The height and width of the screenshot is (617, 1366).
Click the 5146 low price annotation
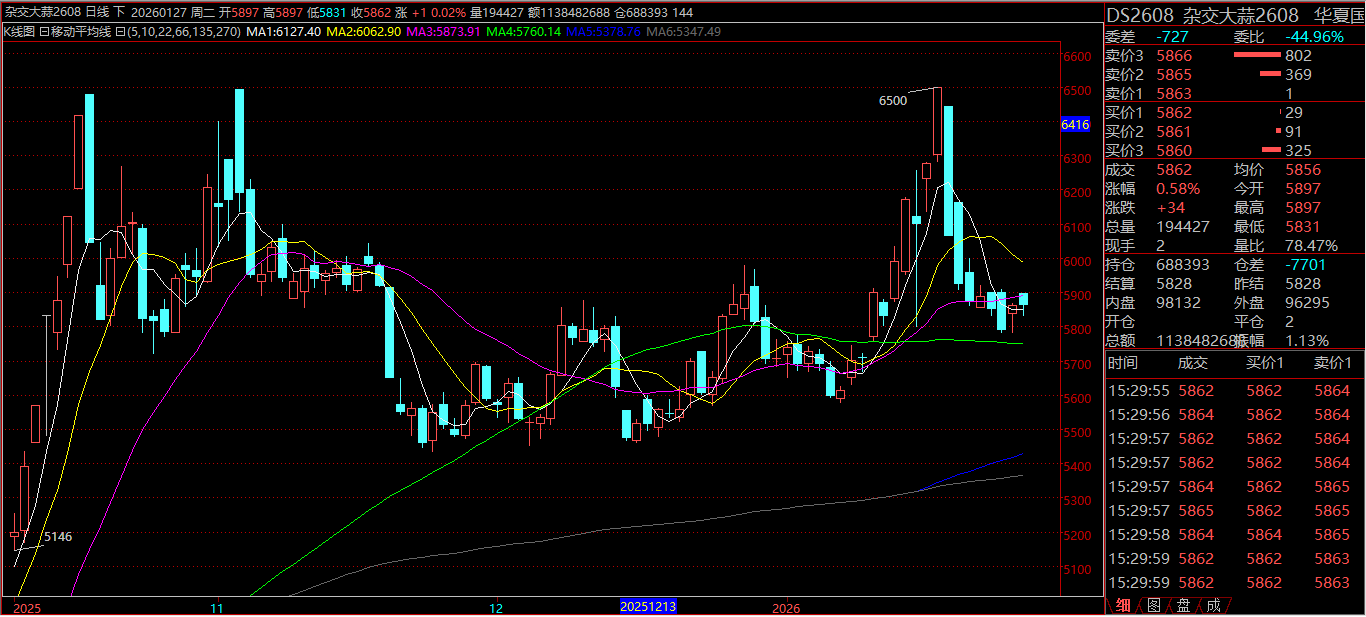tap(57, 537)
